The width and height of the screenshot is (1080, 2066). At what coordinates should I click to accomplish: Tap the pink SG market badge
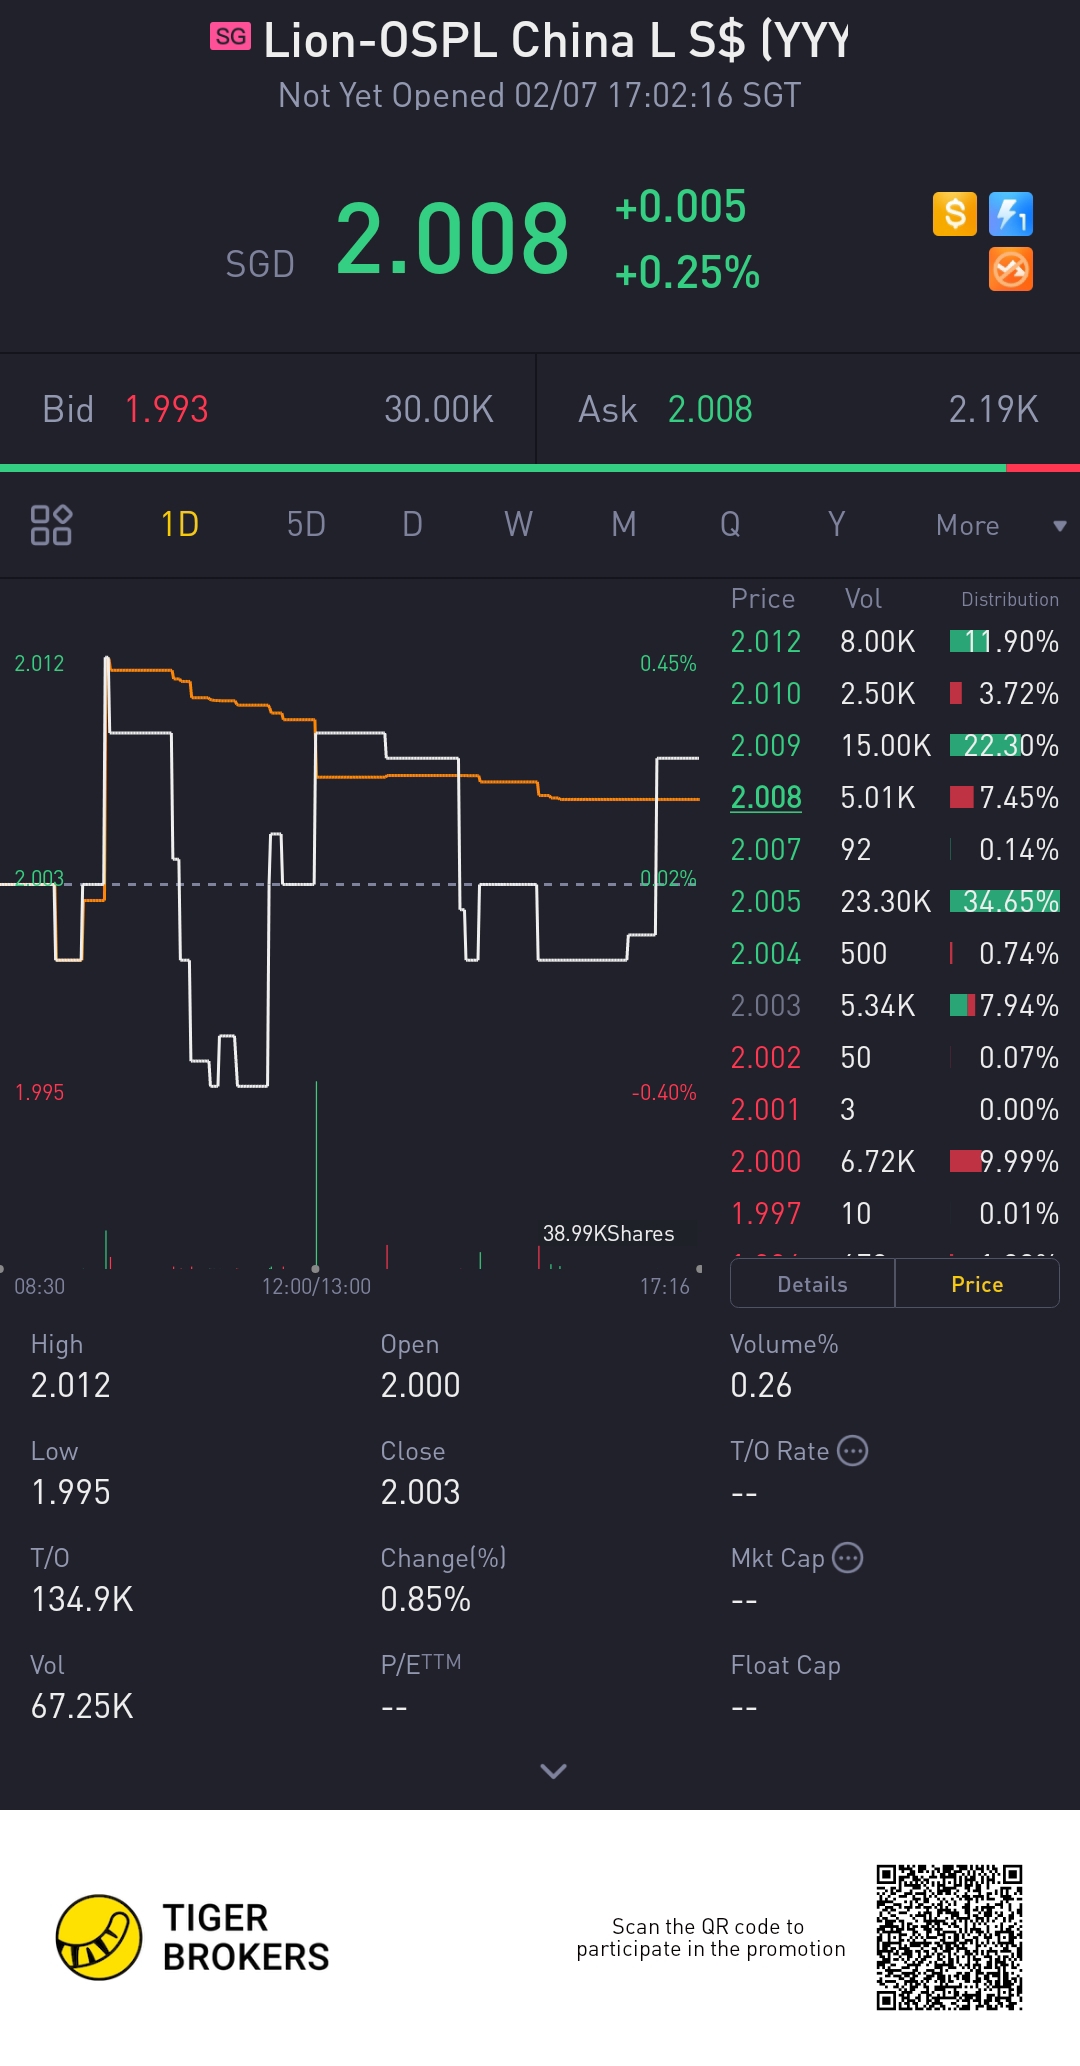tap(230, 37)
